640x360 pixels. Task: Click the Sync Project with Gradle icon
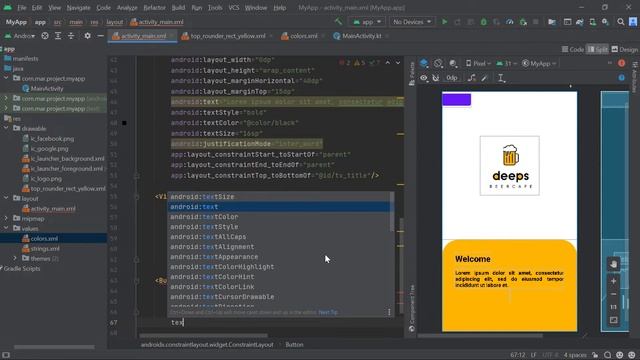[580, 22]
